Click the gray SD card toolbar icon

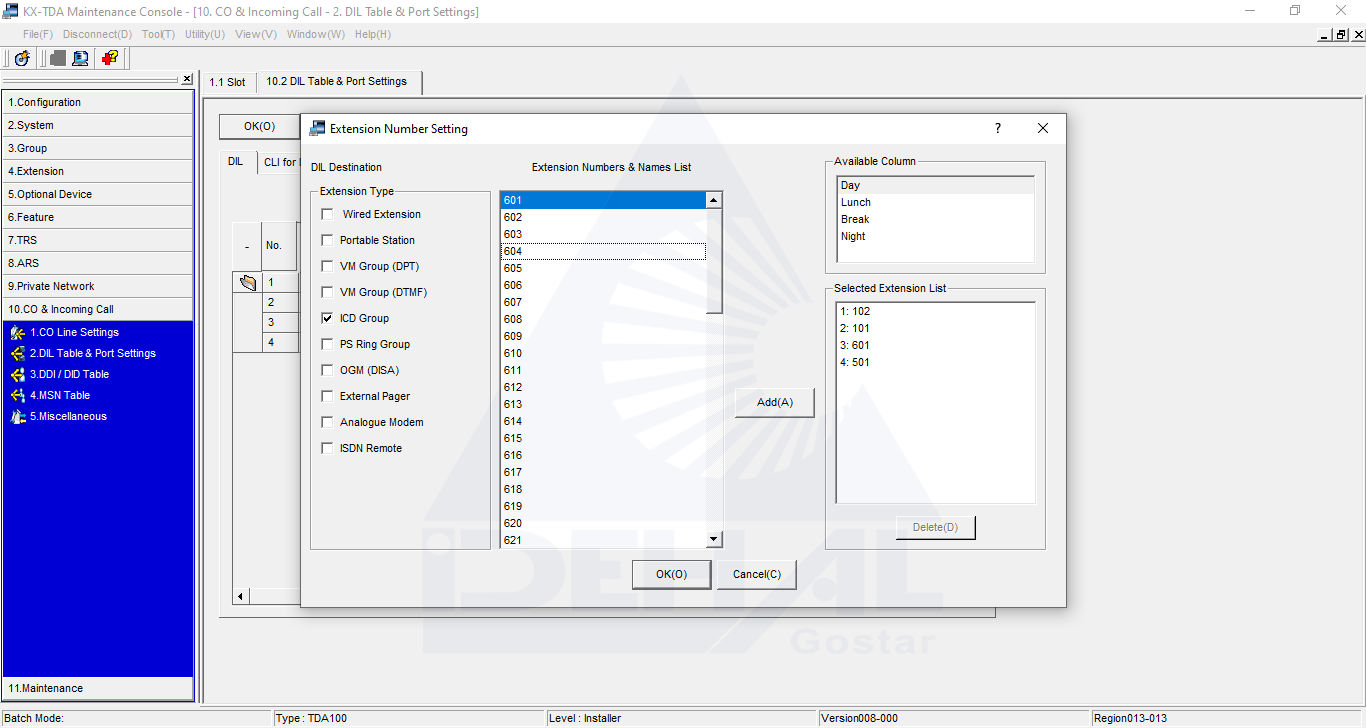[x=58, y=58]
